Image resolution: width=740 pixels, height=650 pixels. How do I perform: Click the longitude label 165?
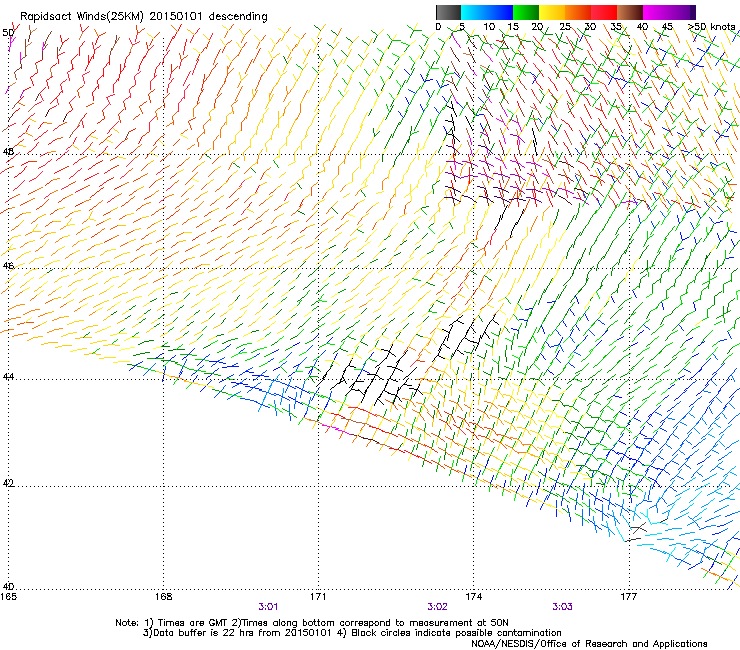coord(8,597)
